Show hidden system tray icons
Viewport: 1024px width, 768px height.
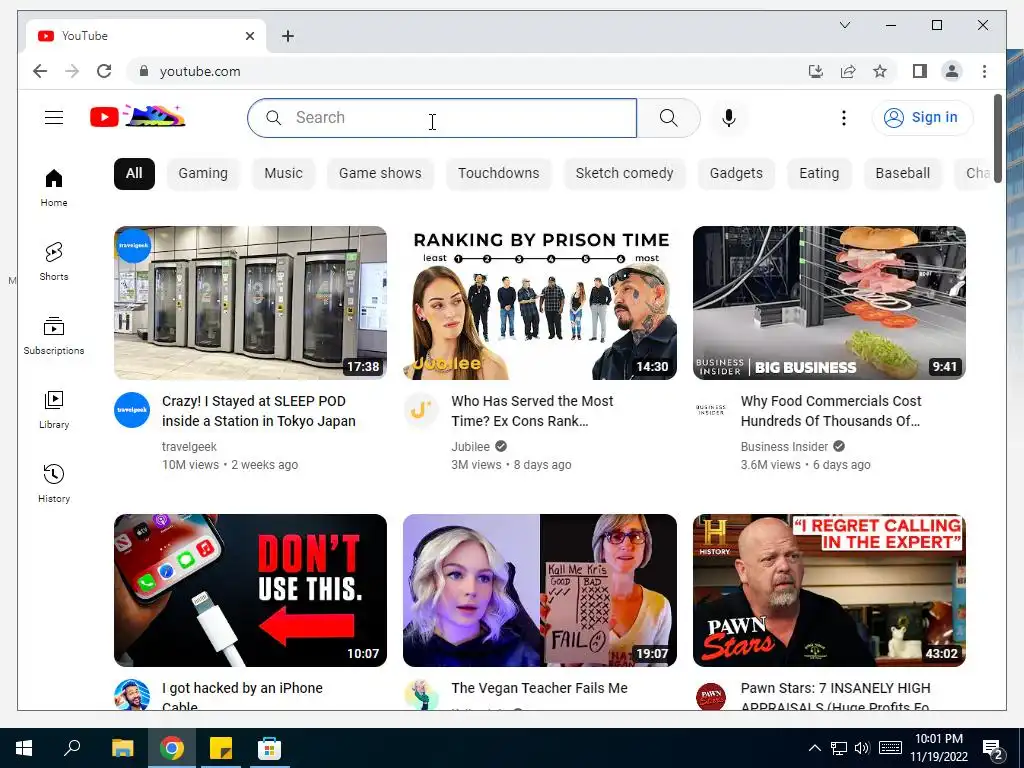[814, 748]
